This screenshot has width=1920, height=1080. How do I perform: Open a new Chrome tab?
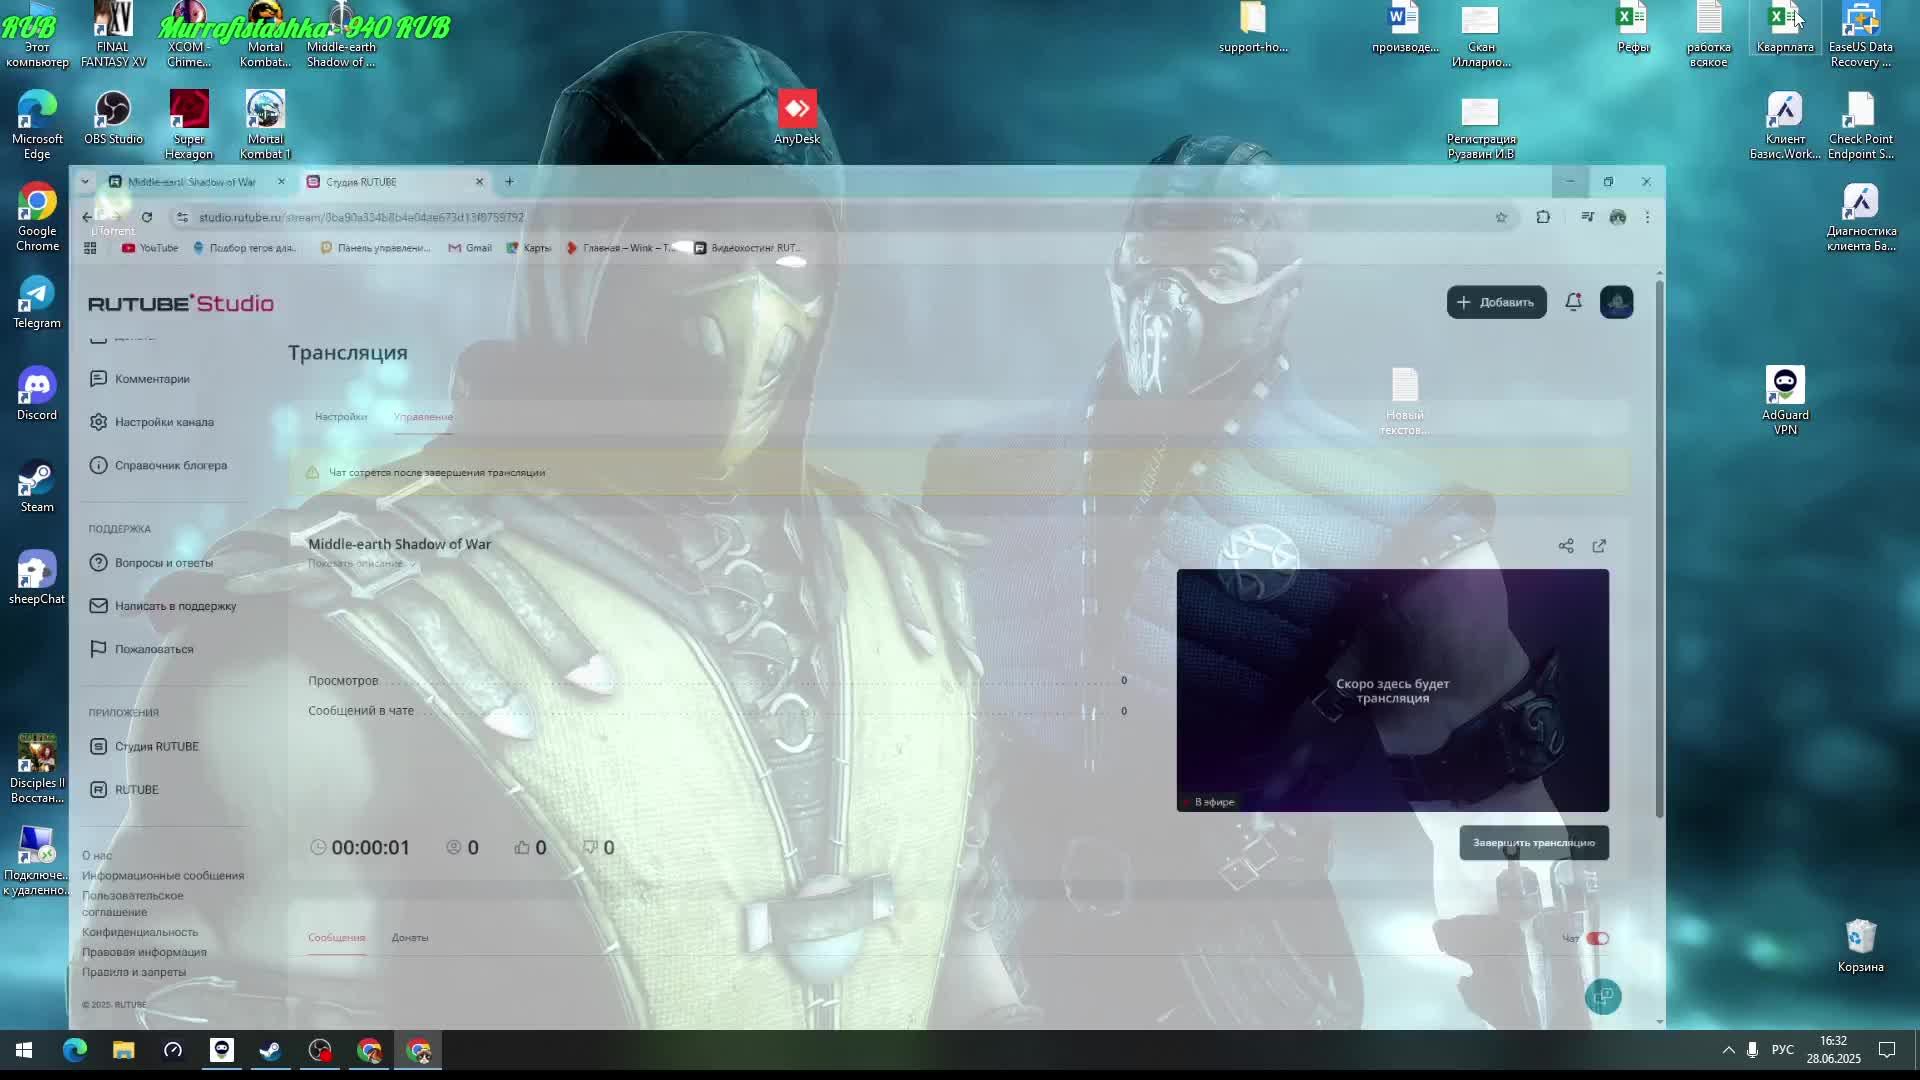[509, 182]
